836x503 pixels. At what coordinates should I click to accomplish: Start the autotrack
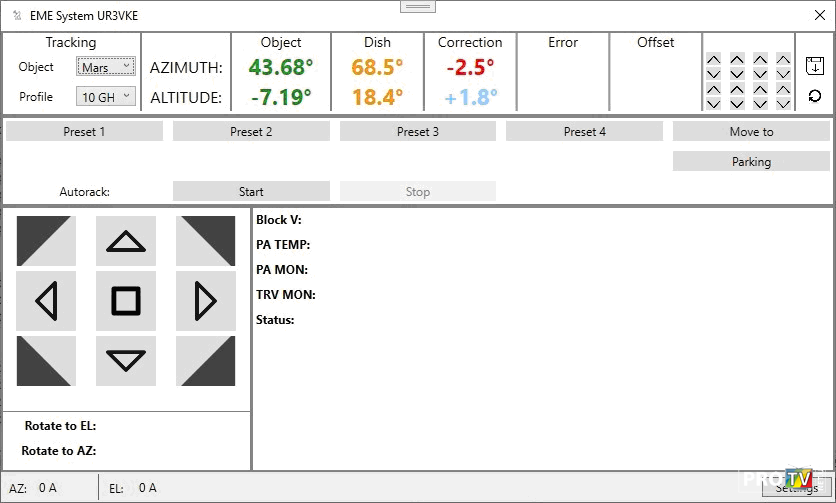(x=251, y=191)
